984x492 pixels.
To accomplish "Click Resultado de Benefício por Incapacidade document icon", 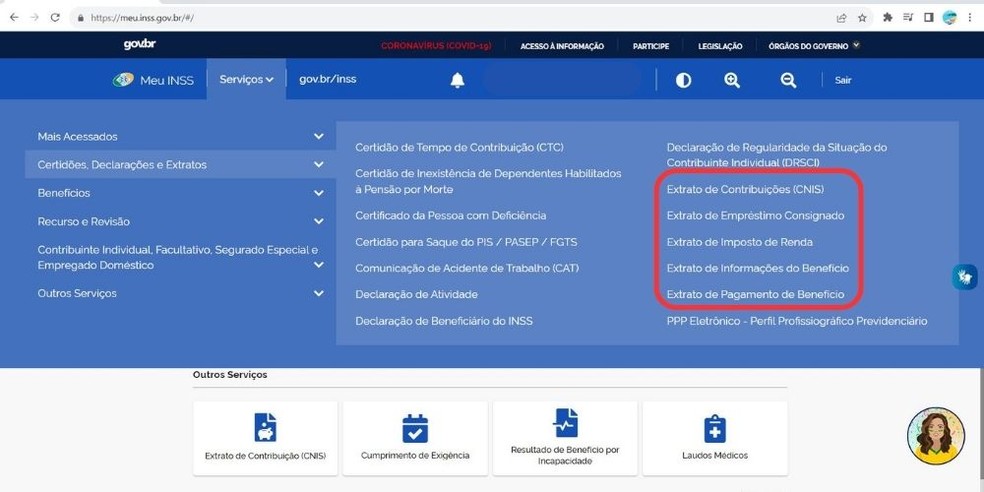I will click(x=565, y=422).
